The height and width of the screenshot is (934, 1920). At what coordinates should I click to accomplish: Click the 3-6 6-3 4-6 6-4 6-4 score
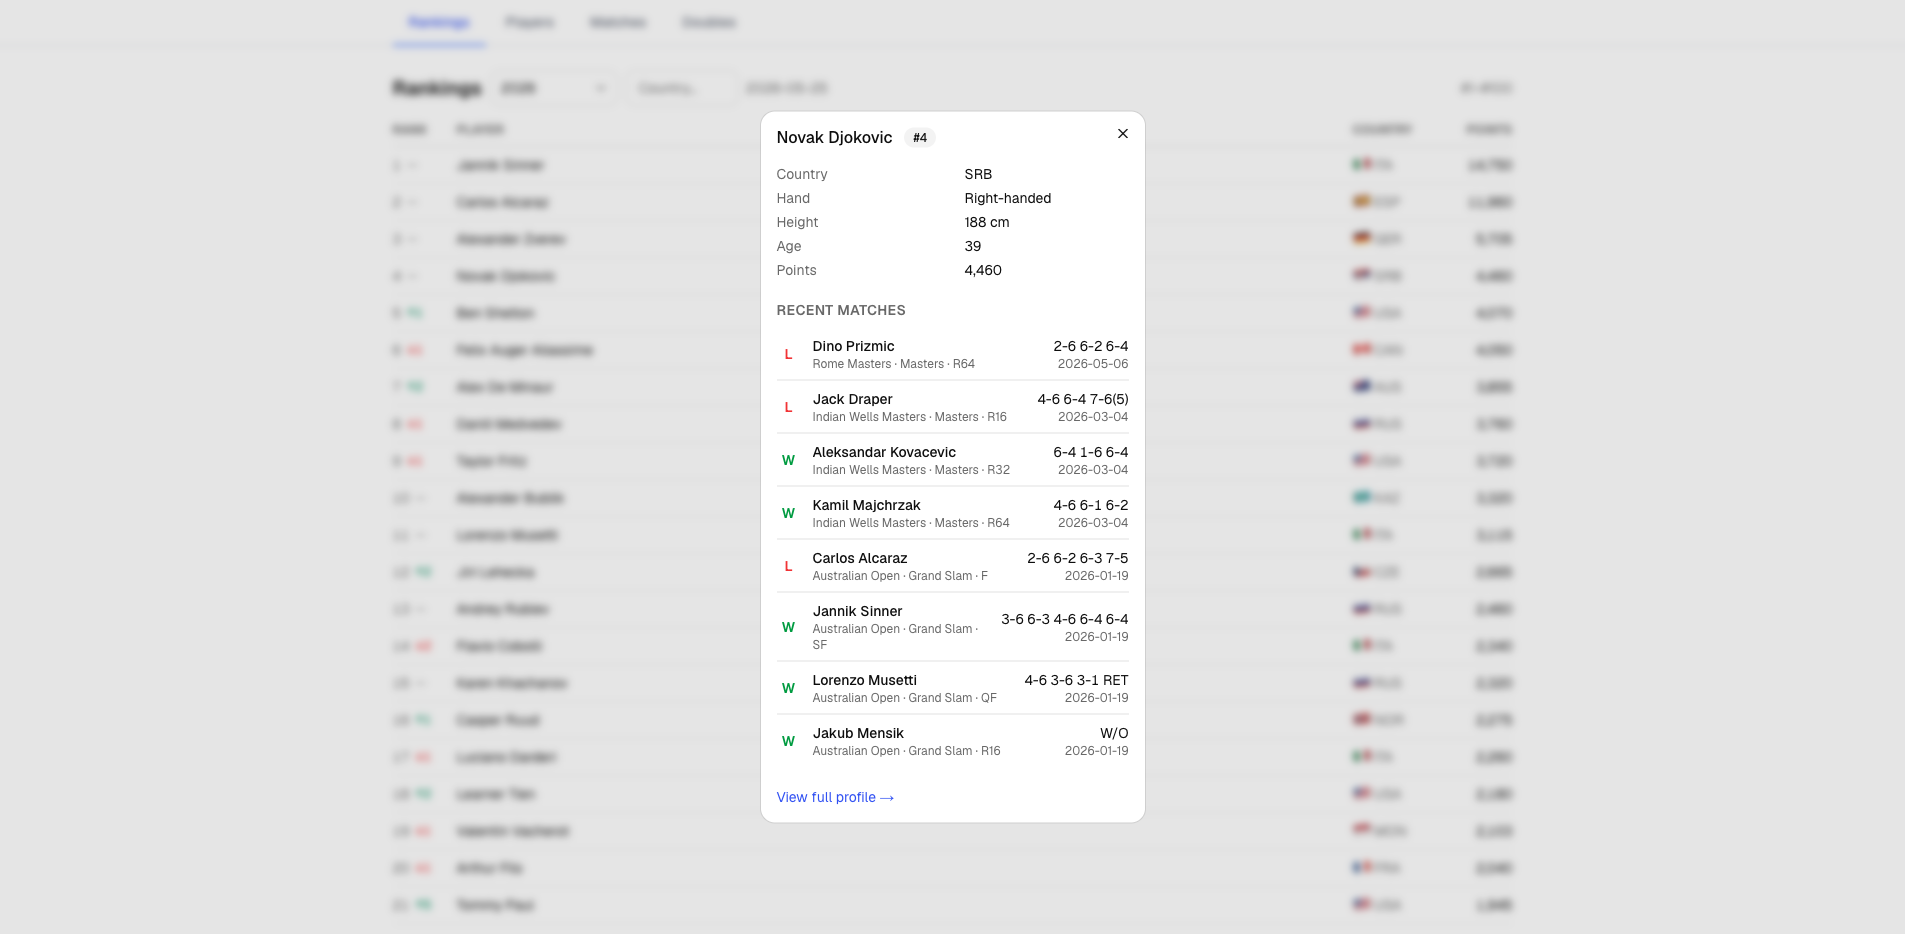pos(1064,619)
